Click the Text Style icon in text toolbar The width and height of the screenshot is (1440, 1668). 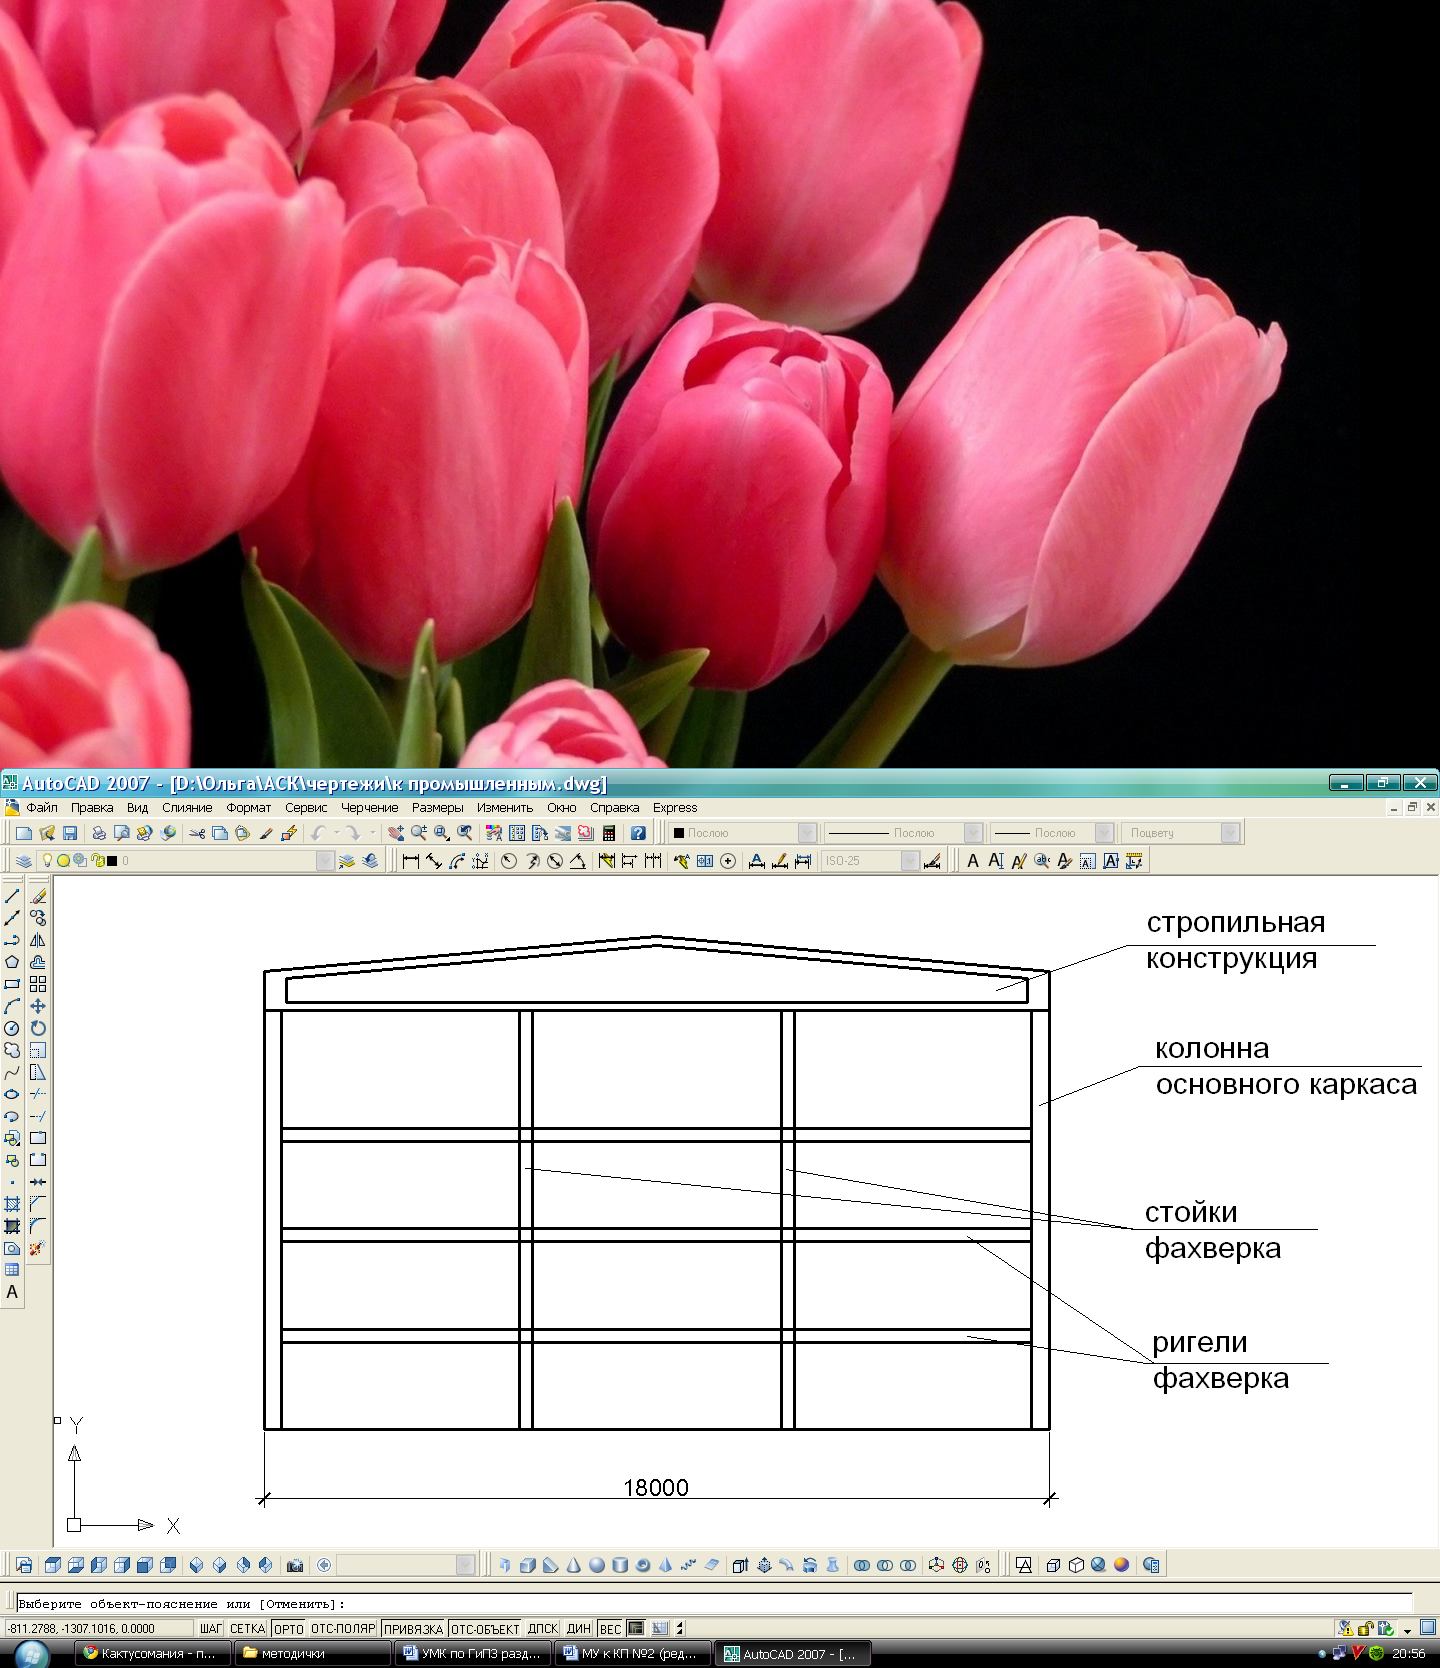point(1065,861)
